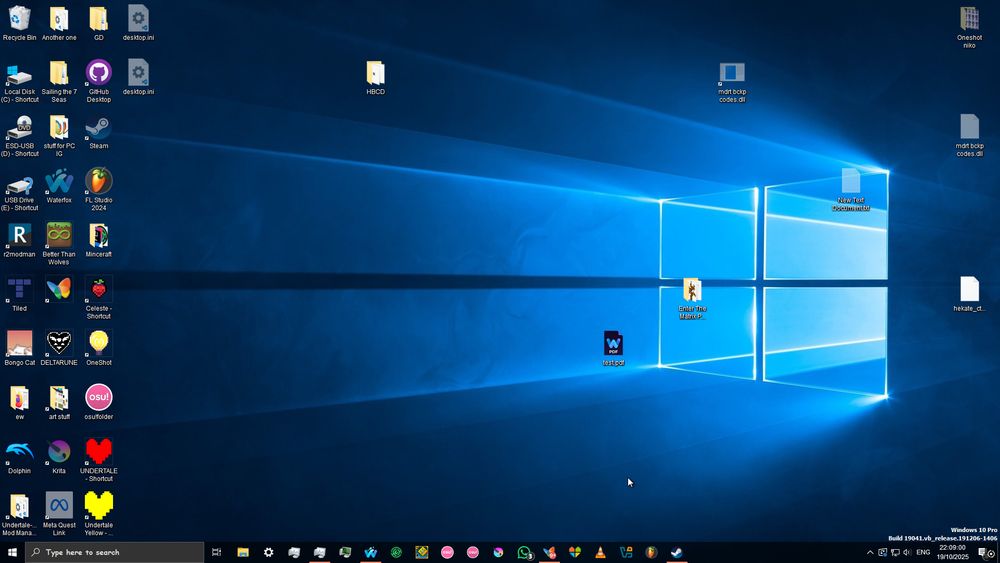Open the r2modman shortcut

pyautogui.click(x=19, y=240)
